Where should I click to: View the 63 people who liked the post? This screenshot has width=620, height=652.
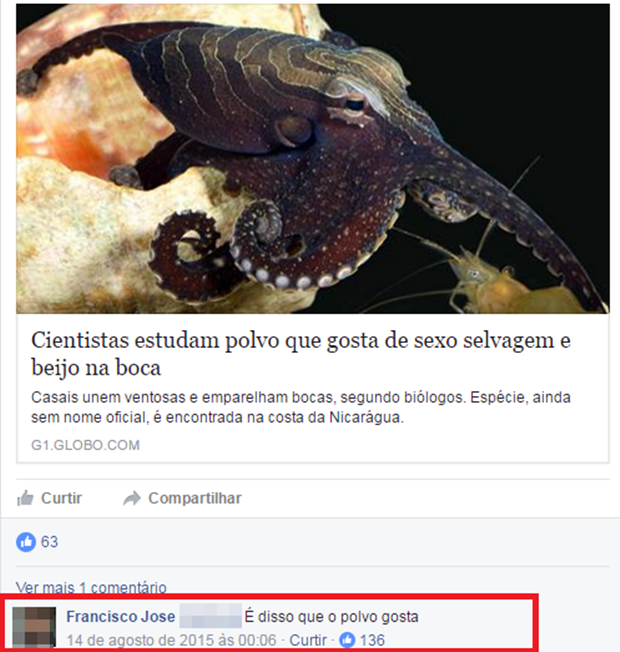(x=49, y=542)
